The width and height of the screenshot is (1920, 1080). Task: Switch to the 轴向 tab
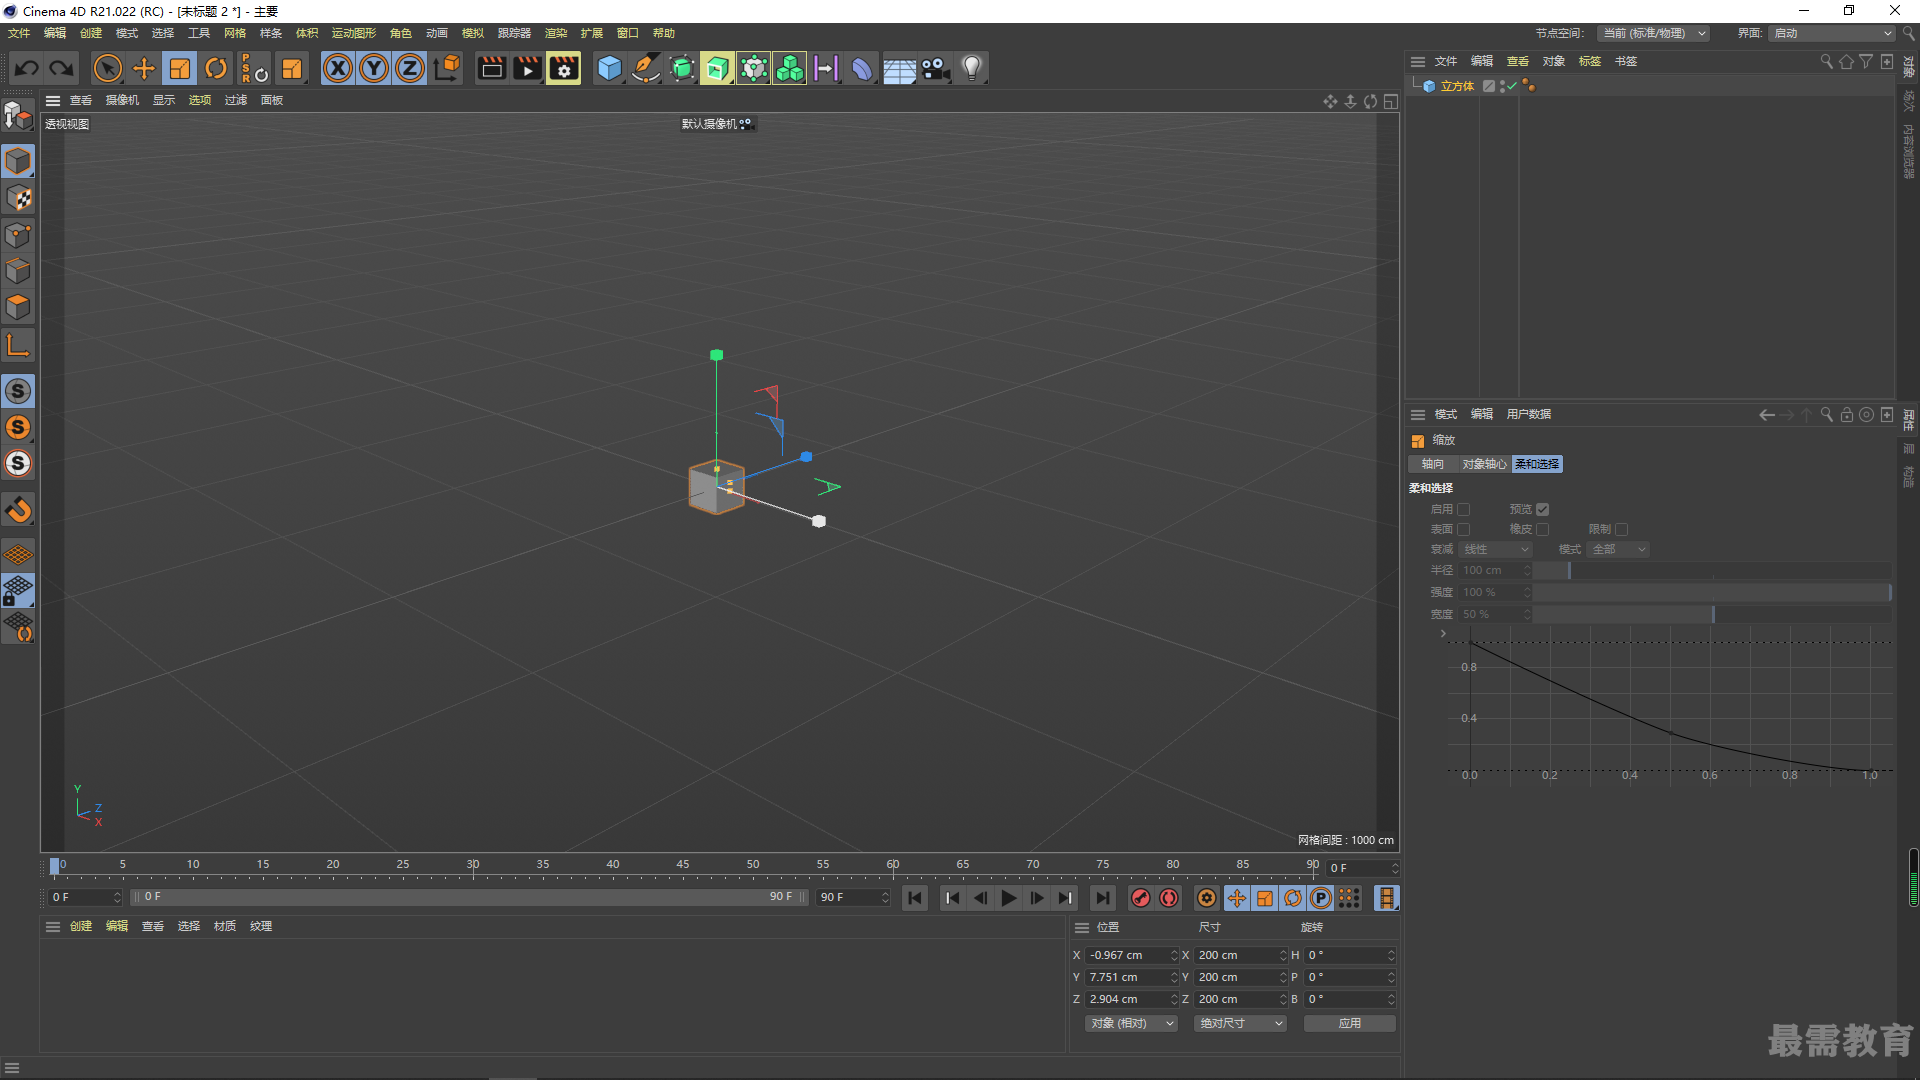(1433, 464)
